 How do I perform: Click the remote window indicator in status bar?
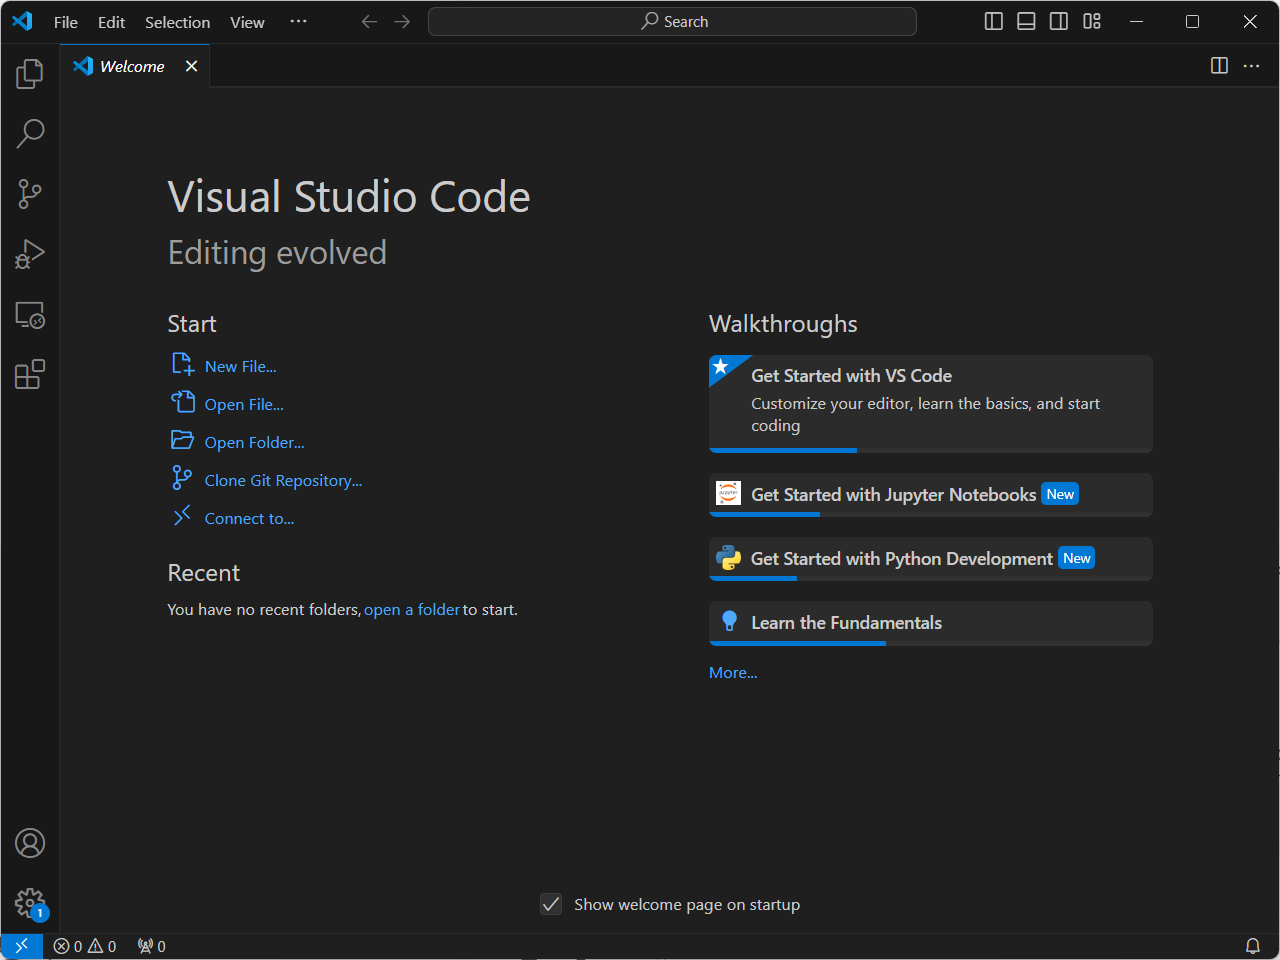tap(21, 946)
